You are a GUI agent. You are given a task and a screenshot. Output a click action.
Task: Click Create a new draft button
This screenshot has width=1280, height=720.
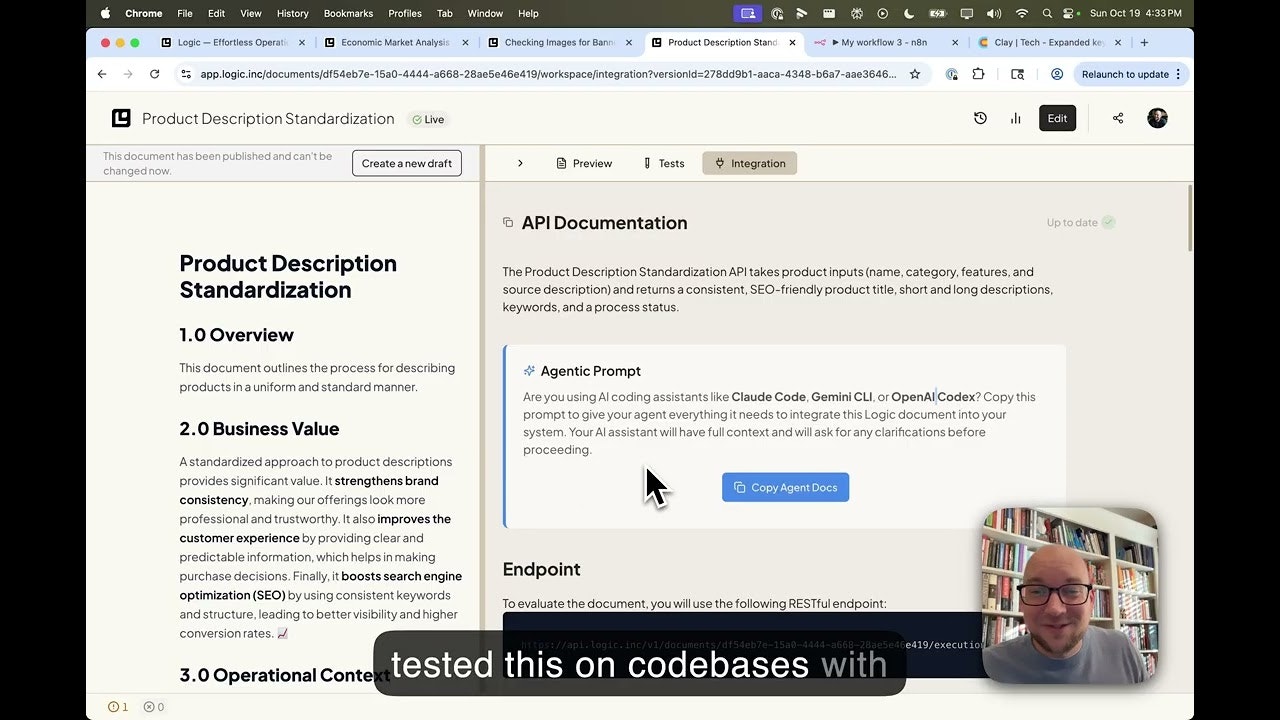[406, 163]
